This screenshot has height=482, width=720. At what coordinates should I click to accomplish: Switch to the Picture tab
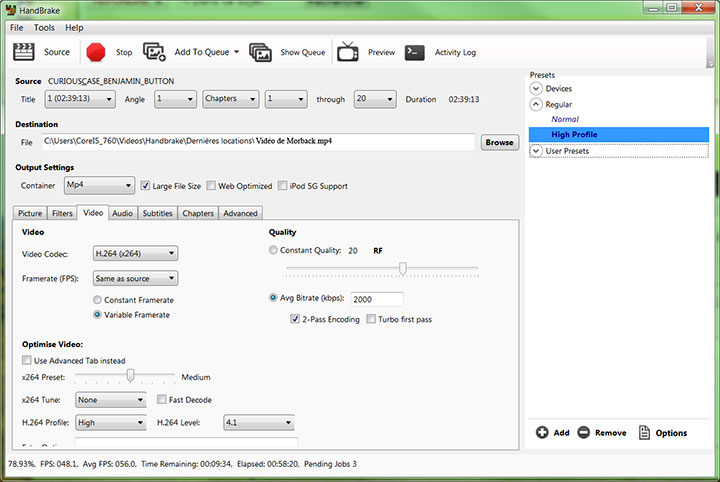pyautogui.click(x=30, y=213)
